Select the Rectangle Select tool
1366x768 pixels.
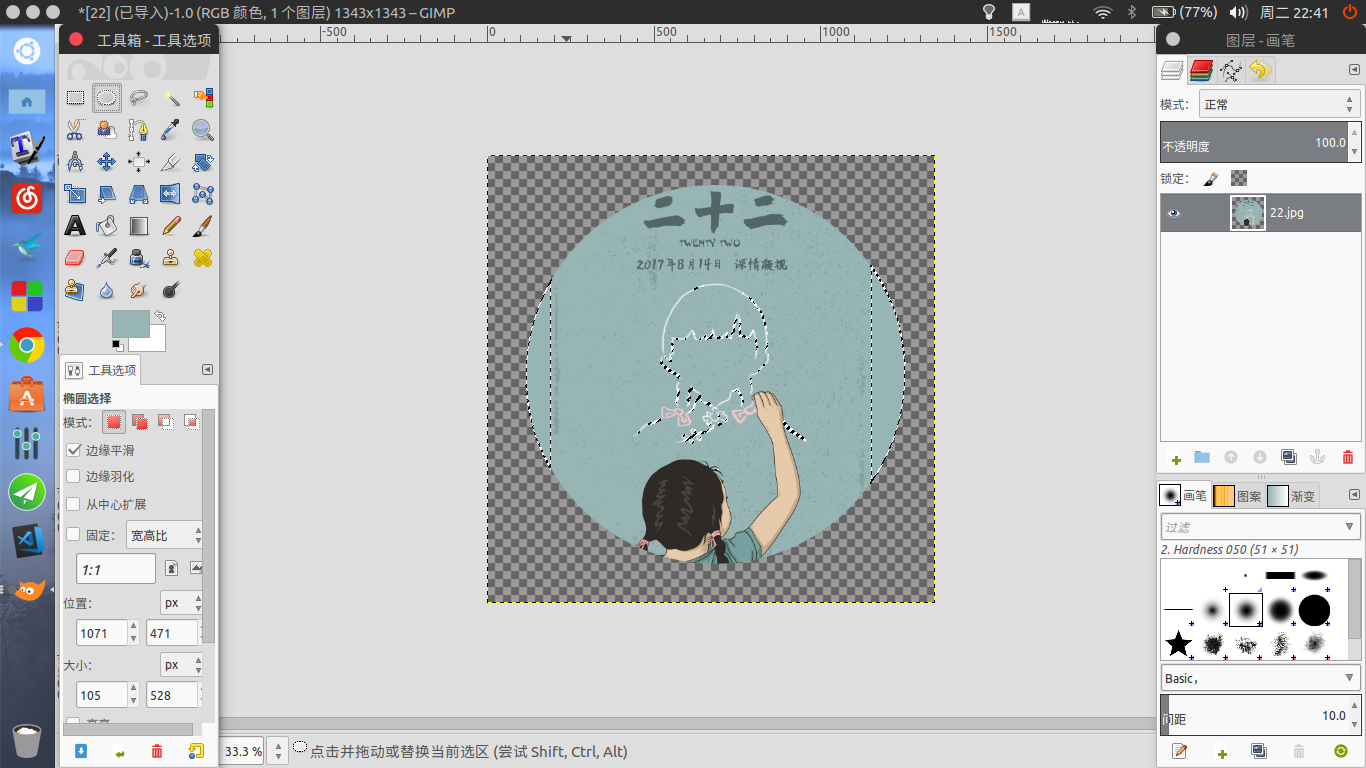[75, 98]
